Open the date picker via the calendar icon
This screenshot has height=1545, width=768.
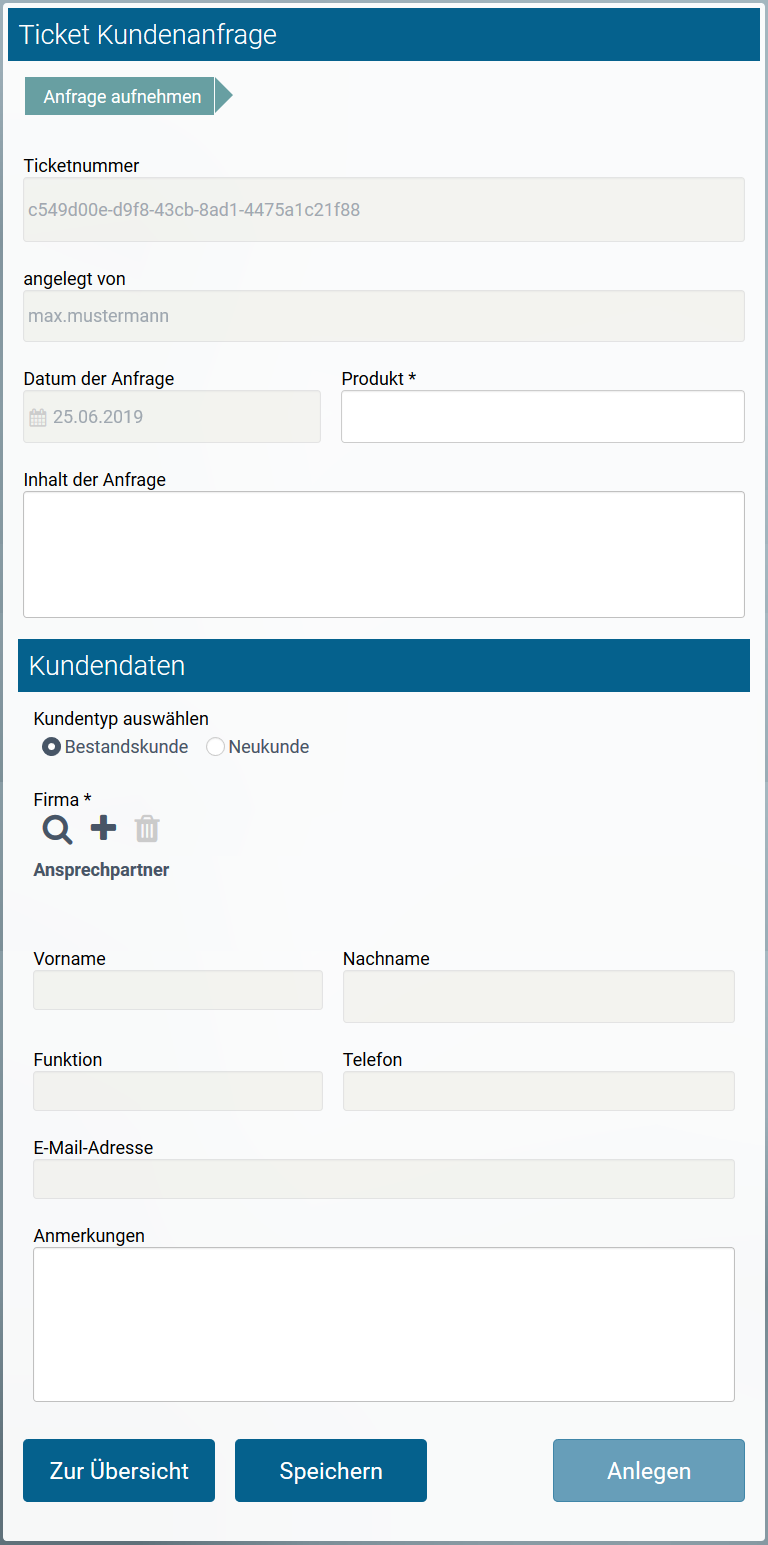38,417
